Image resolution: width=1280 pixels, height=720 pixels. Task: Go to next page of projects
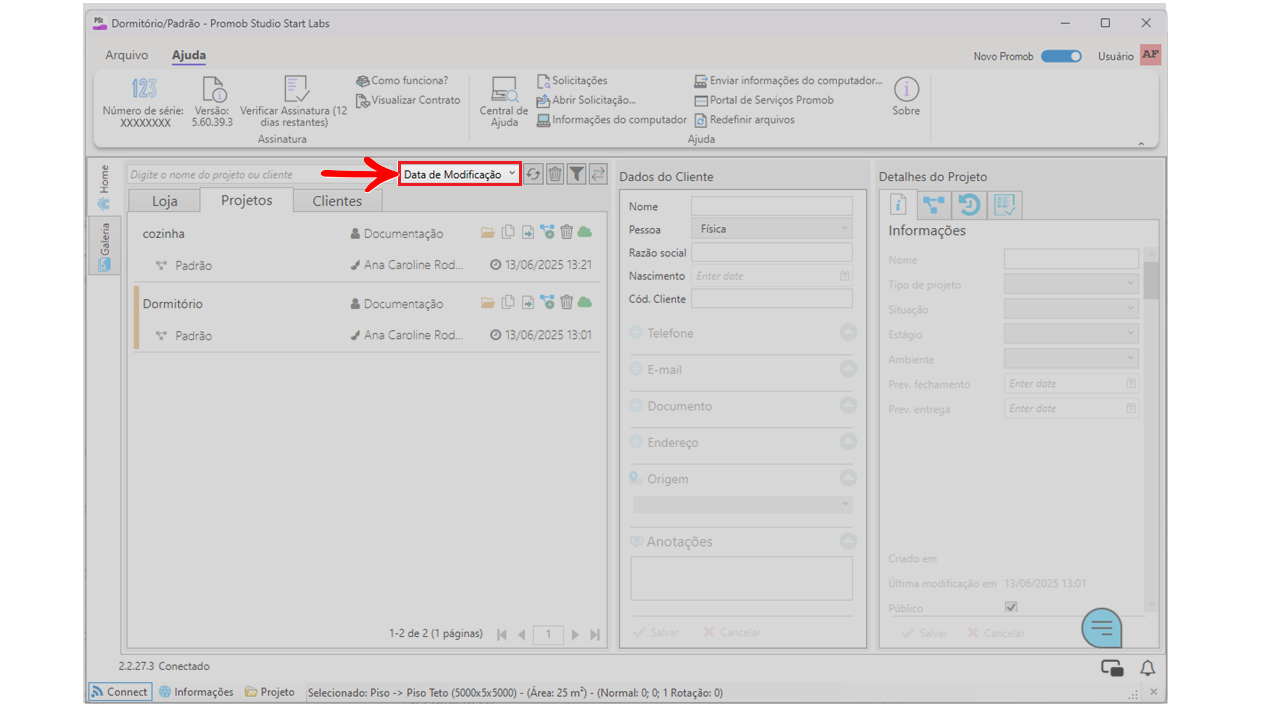tap(575, 634)
